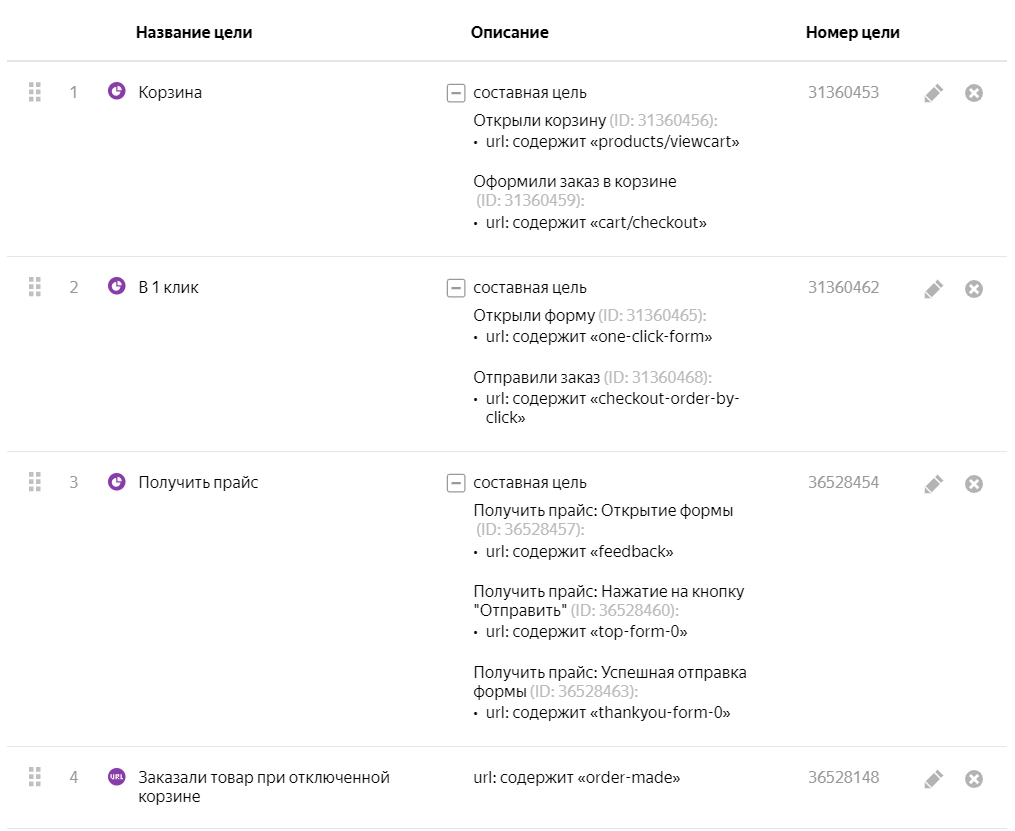Screen dimensions: 1015x831
Task: Click the «Номер цели» column header
Action: tap(852, 32)
